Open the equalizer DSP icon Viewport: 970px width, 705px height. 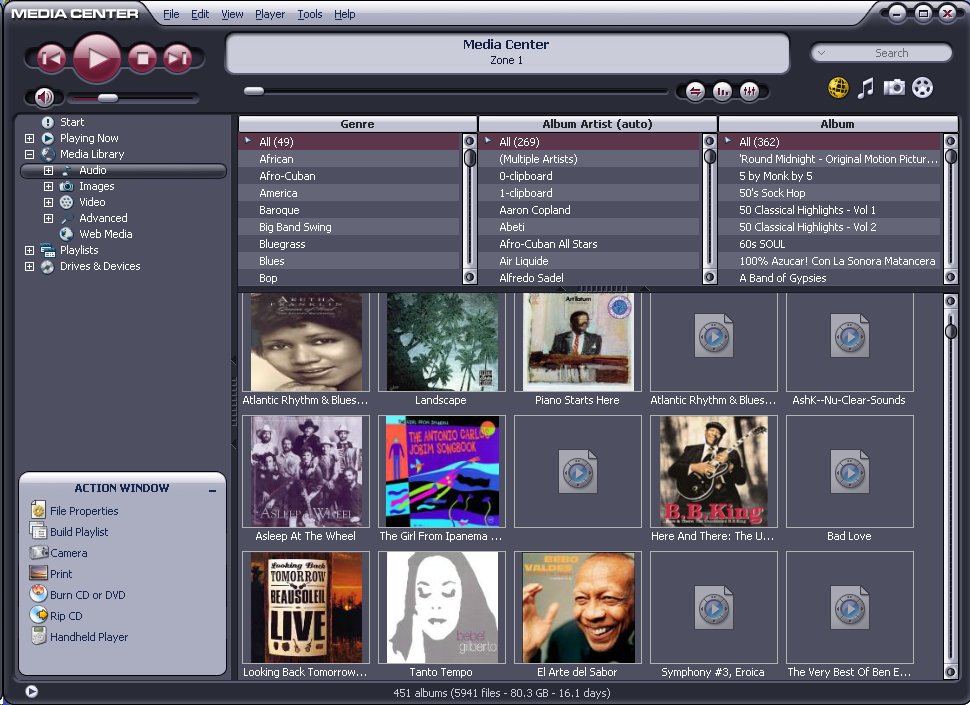point(749,92)
